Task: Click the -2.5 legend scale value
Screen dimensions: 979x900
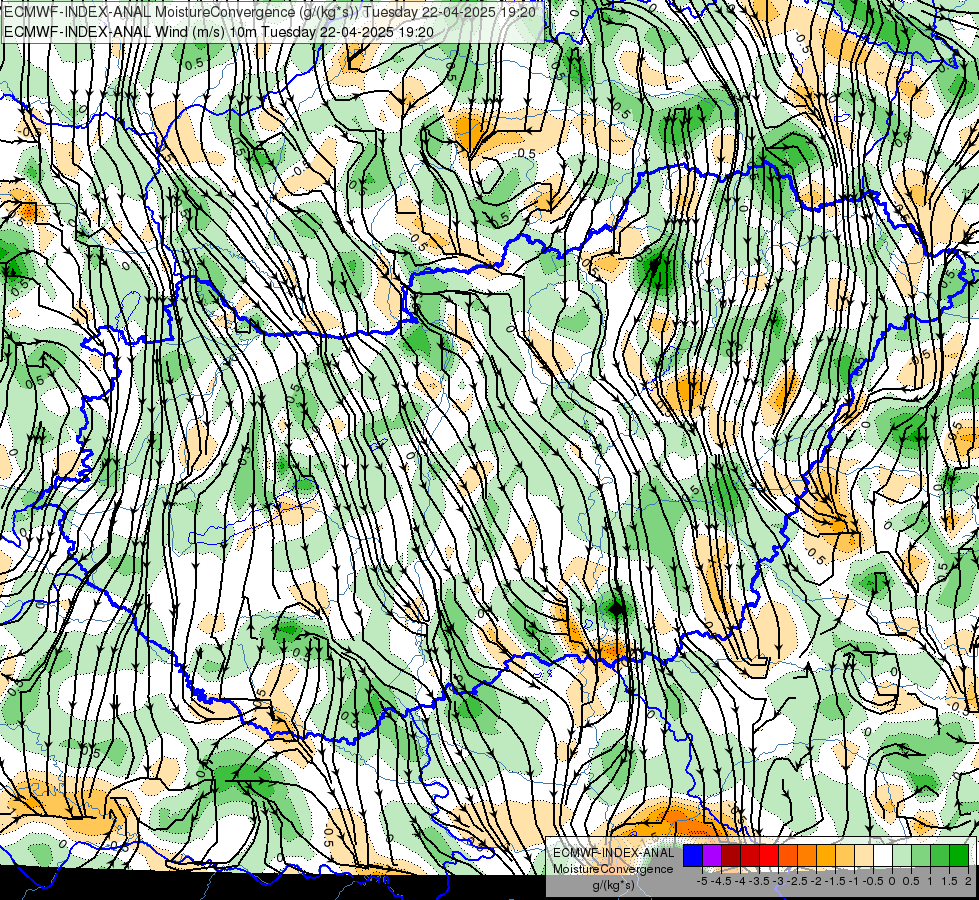Action: tap(797, 881)
